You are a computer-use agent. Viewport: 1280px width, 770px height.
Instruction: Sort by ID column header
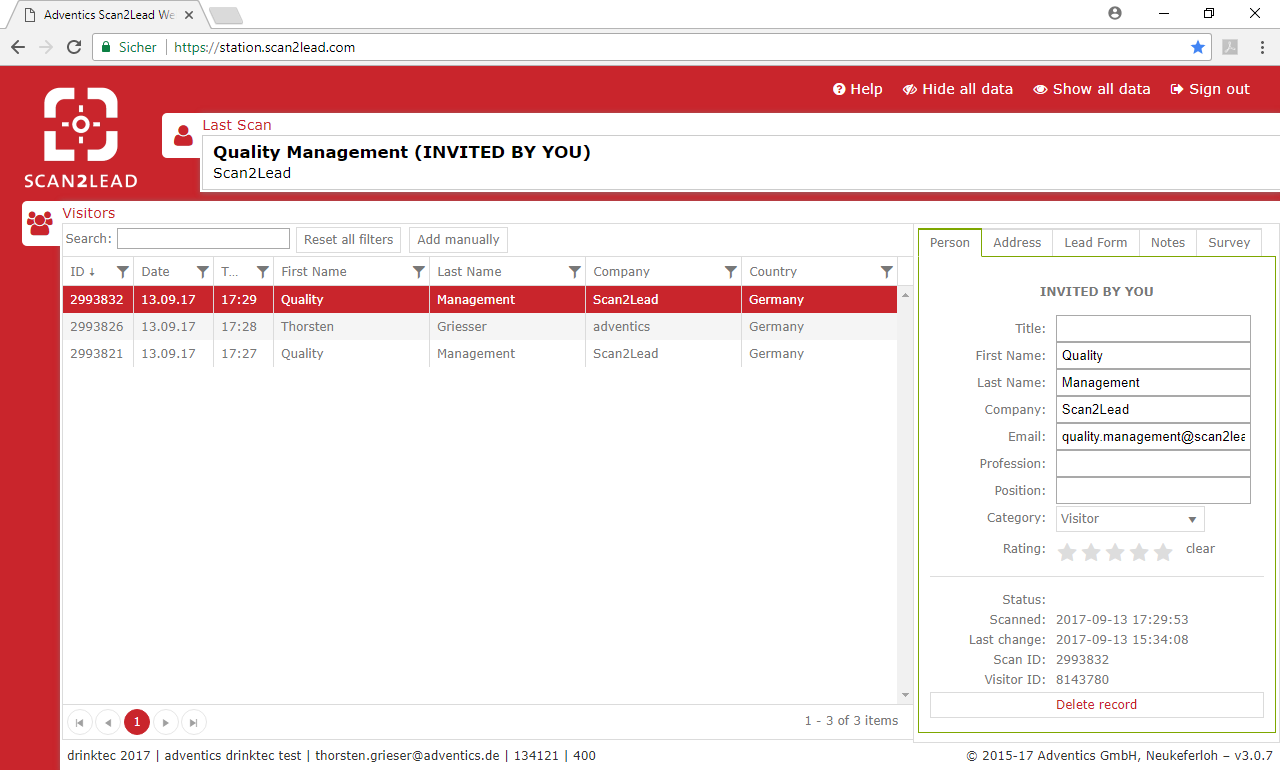[x=83, y=272]
